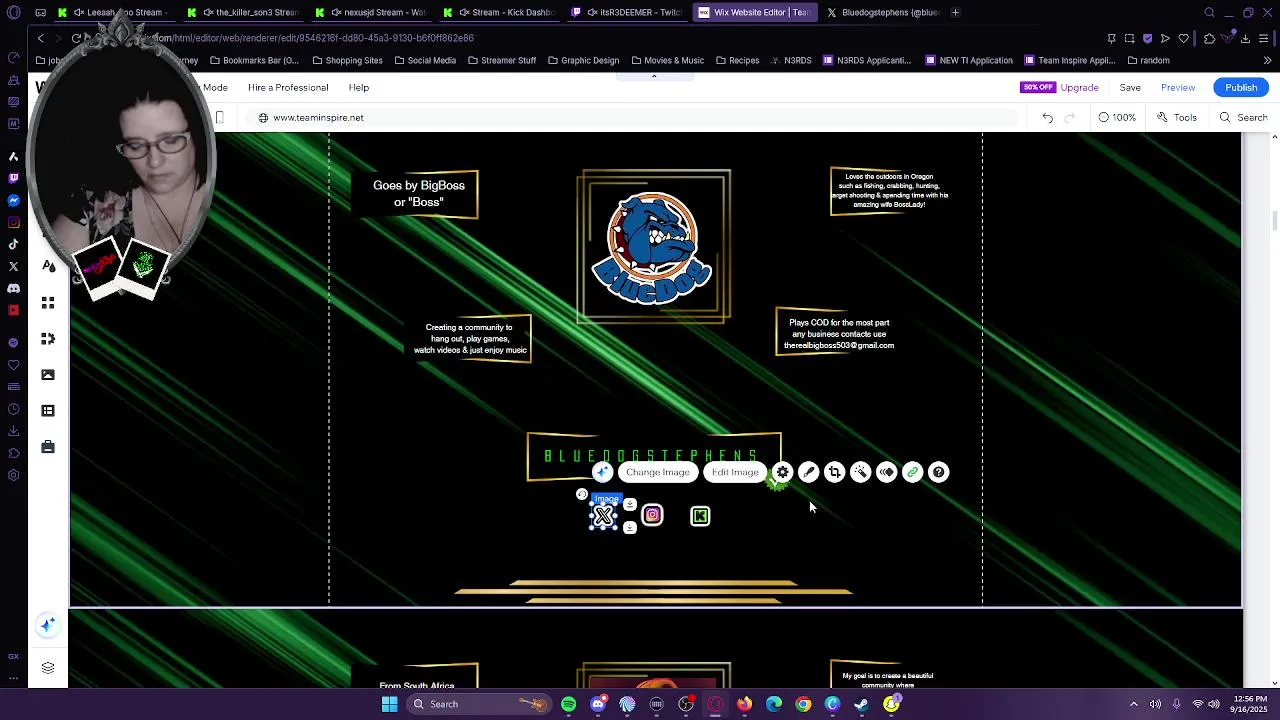1280x720 pixels.
Task: Open the 100% zoom control
Action: click(1117, 118)
